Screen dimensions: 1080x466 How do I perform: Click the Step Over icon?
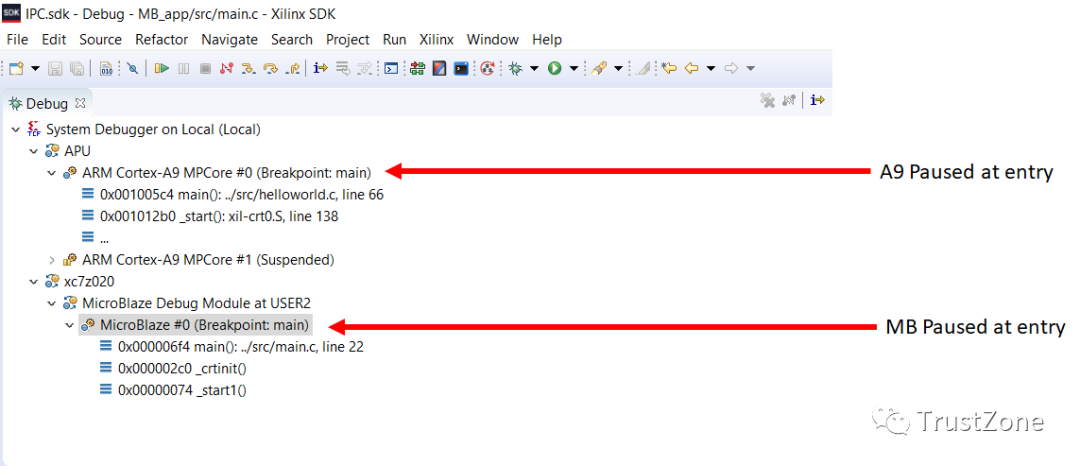[x=271, y=68]
